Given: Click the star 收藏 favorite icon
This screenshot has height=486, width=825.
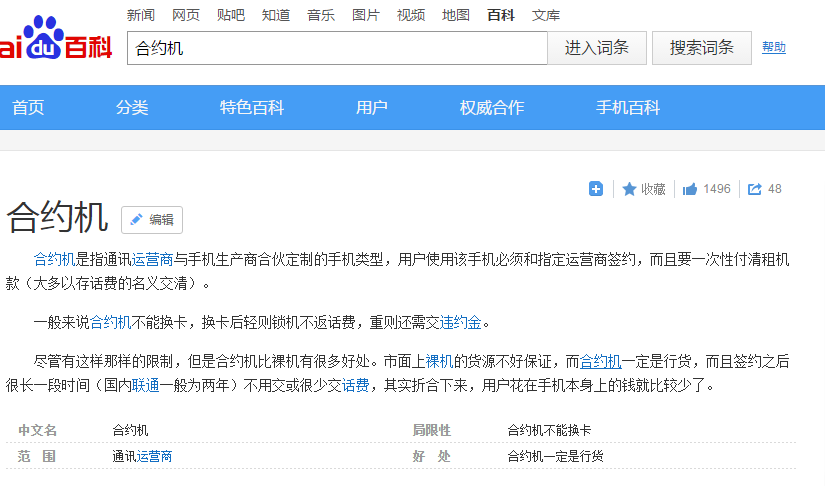Looking at the screenshot, I should [630, 189].
